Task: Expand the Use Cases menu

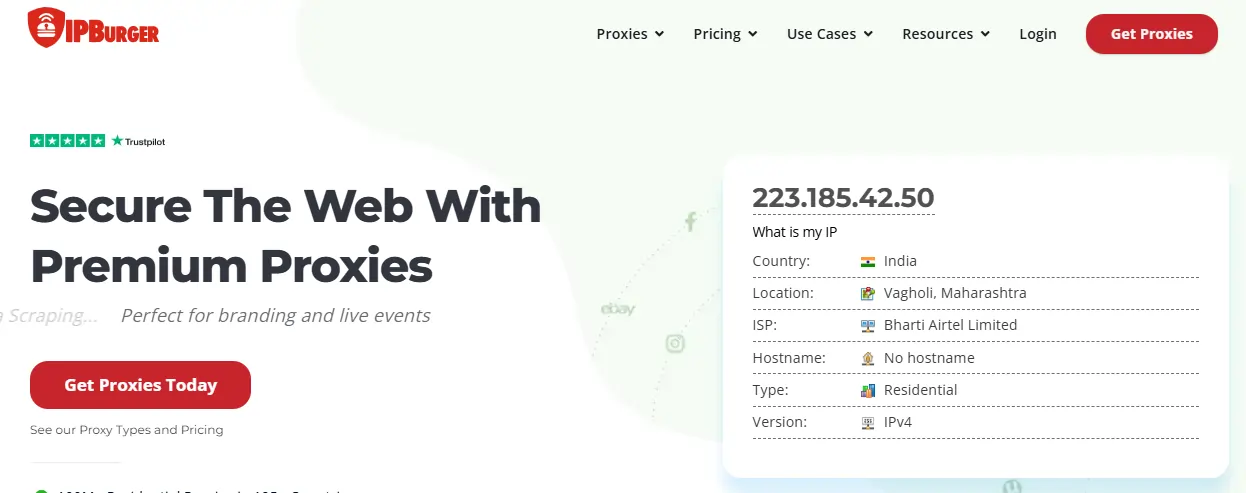Action: 830,34
